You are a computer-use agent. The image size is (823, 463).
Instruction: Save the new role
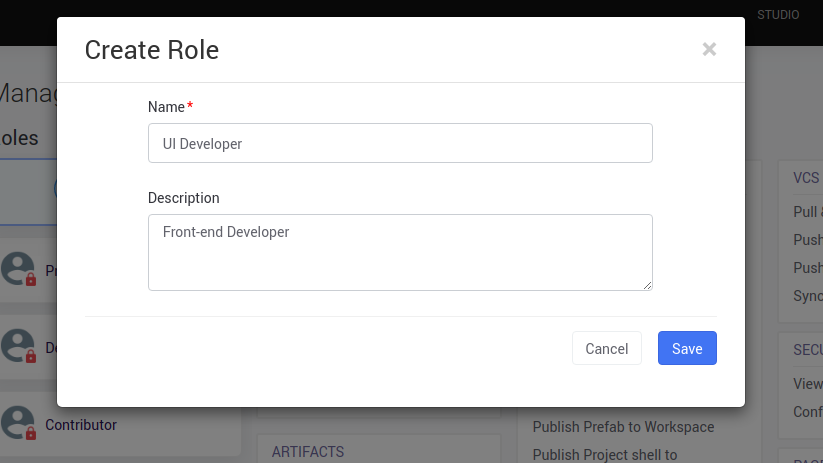click(687, 348)
